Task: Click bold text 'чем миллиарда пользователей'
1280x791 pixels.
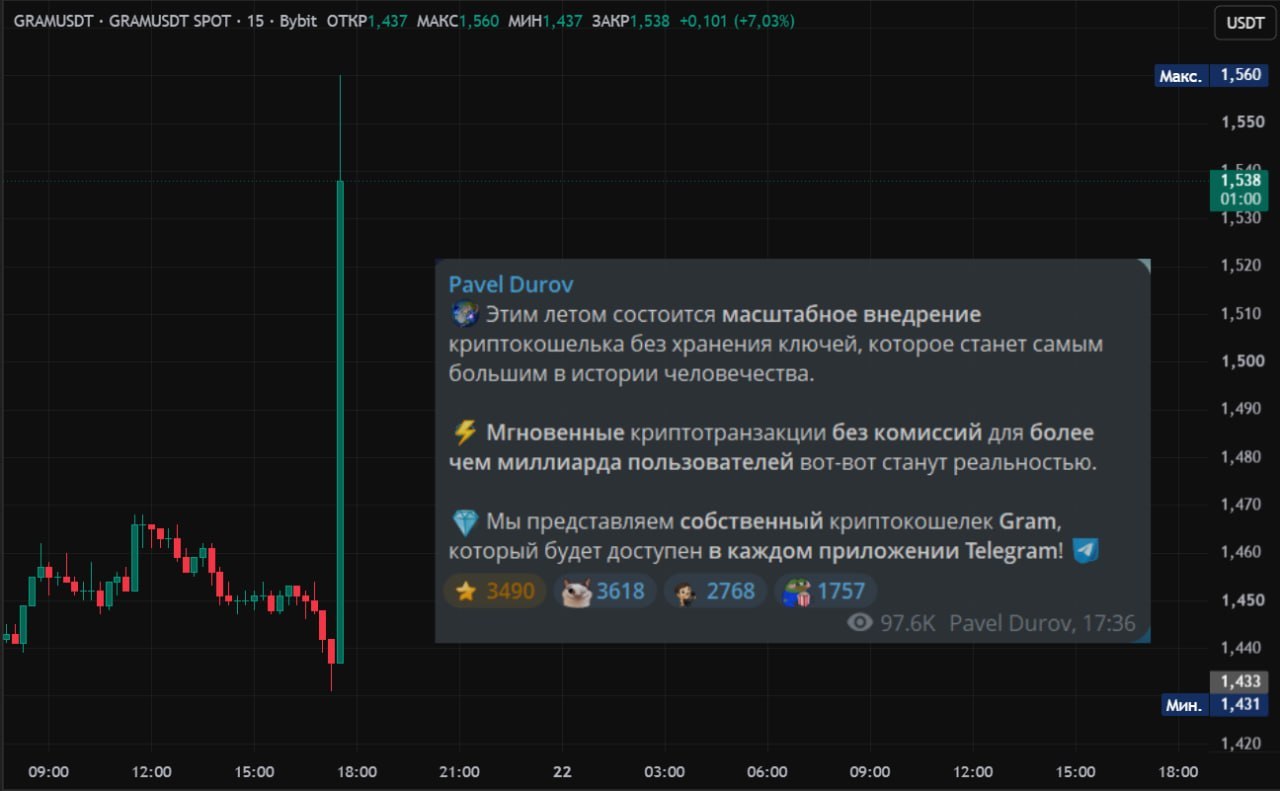Action: 622,463
